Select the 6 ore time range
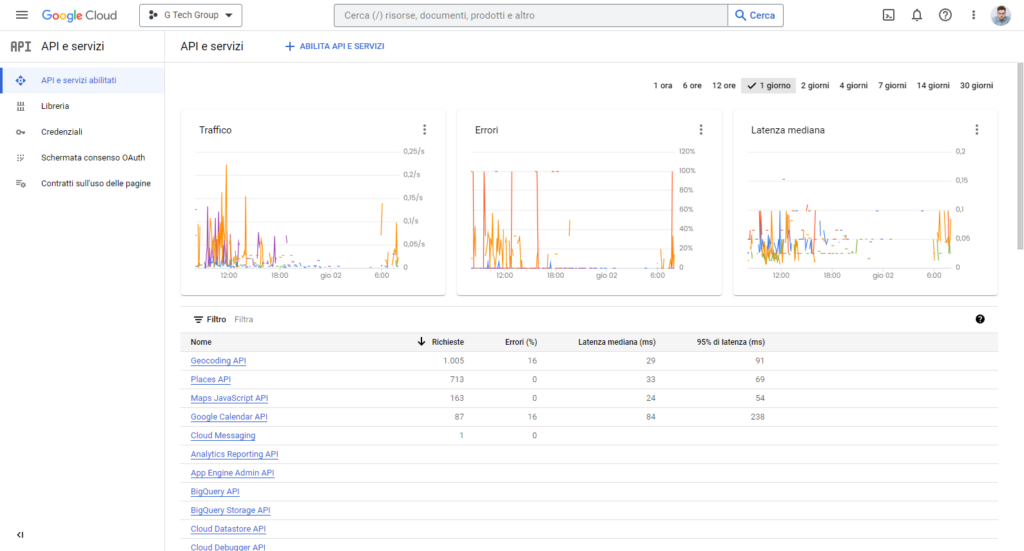 coord(692,86)
